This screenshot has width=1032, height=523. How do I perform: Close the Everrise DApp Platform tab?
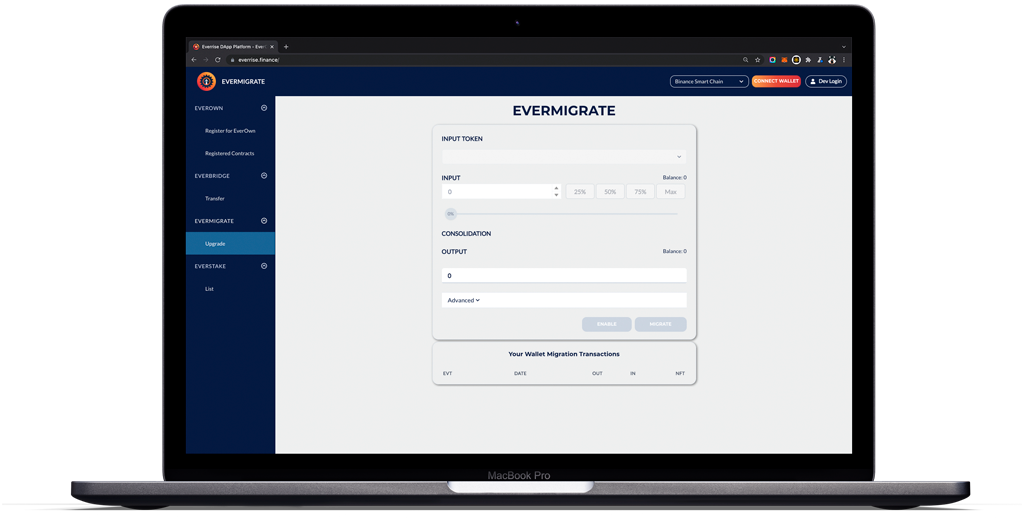(272, 47)
